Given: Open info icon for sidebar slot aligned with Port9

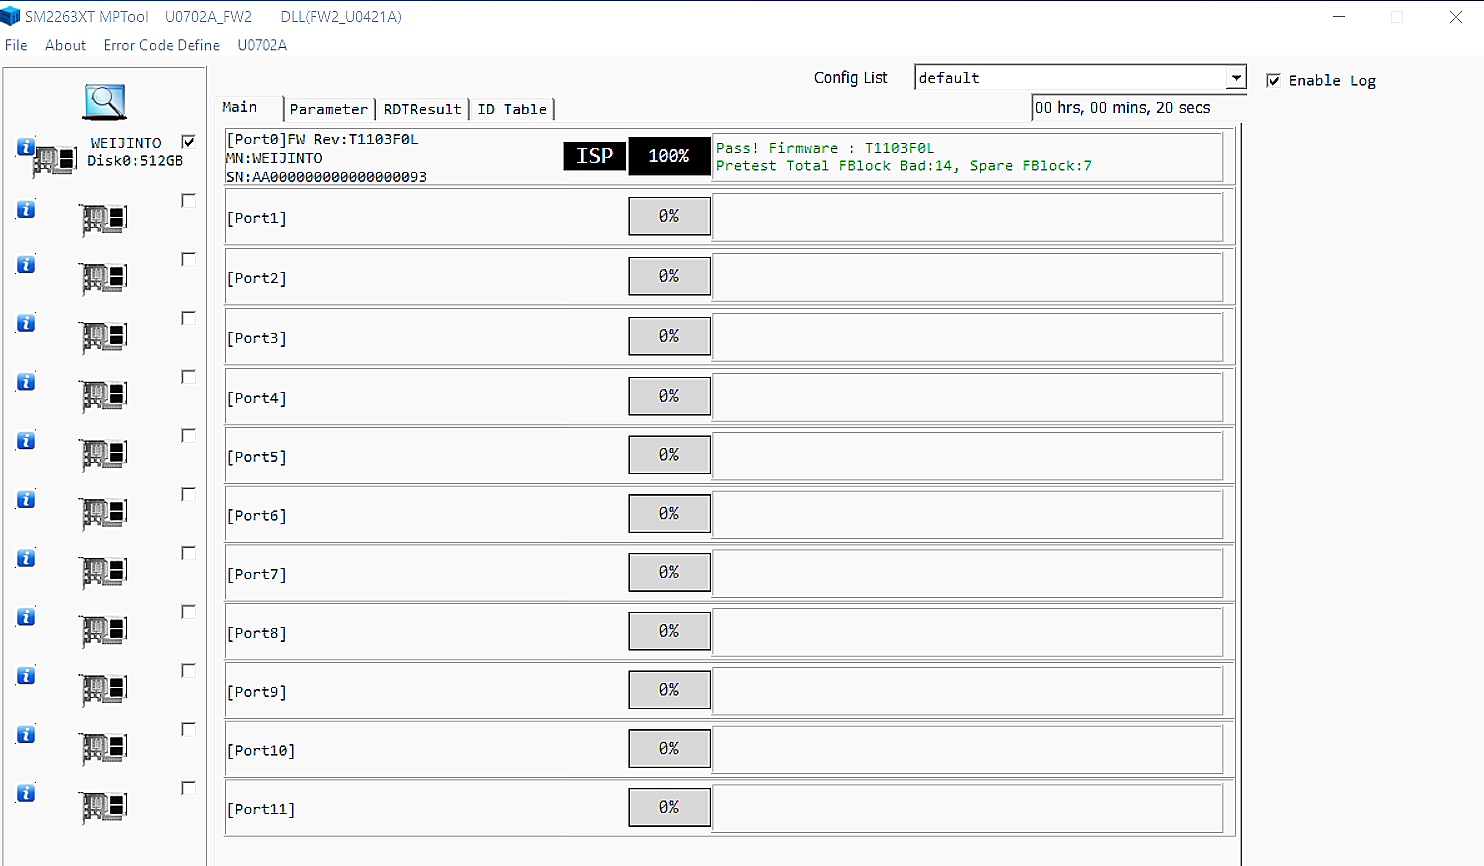Looking at the screenshot, I should click(26, 676).
